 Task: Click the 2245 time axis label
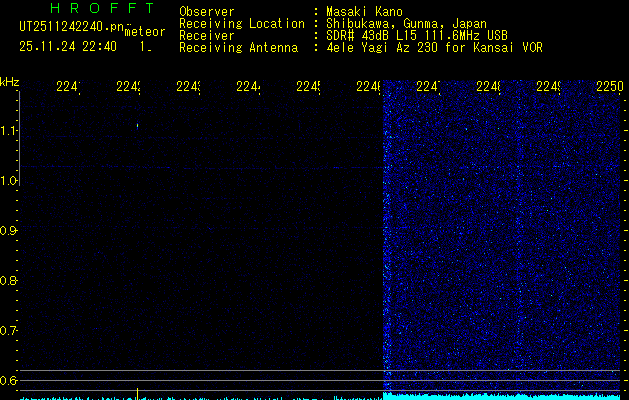point(308,86)
